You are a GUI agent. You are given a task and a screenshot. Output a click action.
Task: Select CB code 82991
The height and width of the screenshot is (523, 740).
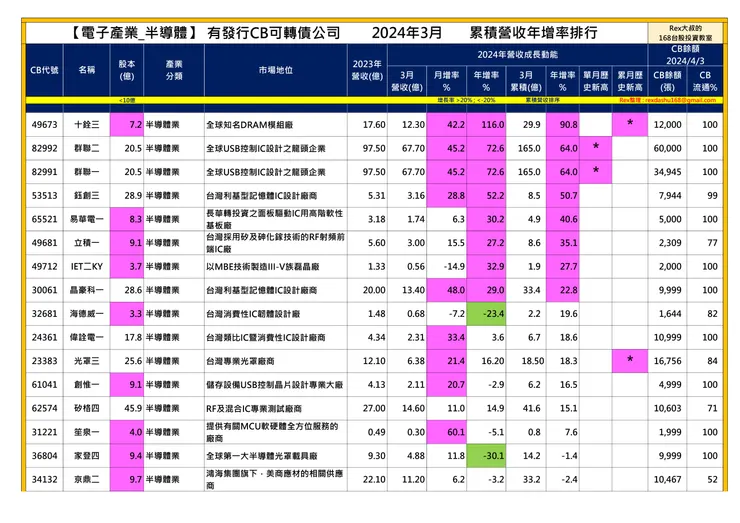(44, 172)
